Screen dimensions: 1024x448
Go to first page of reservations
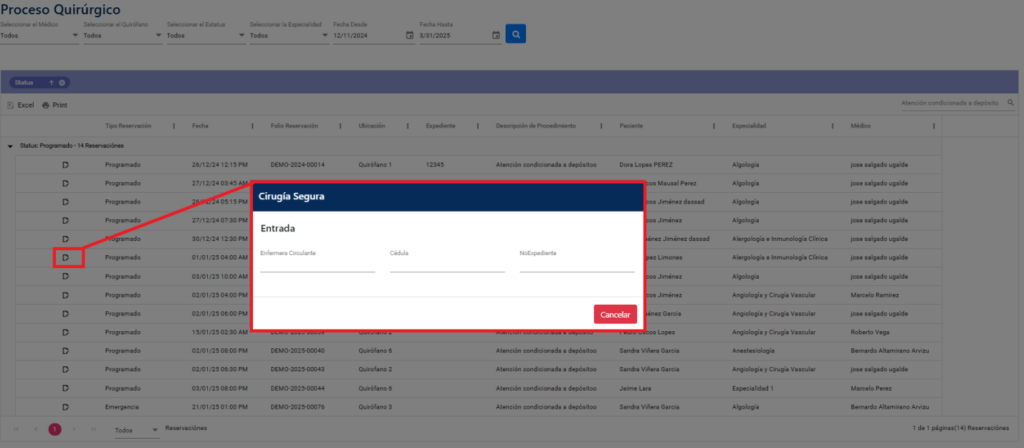click(x=16, y=429)
